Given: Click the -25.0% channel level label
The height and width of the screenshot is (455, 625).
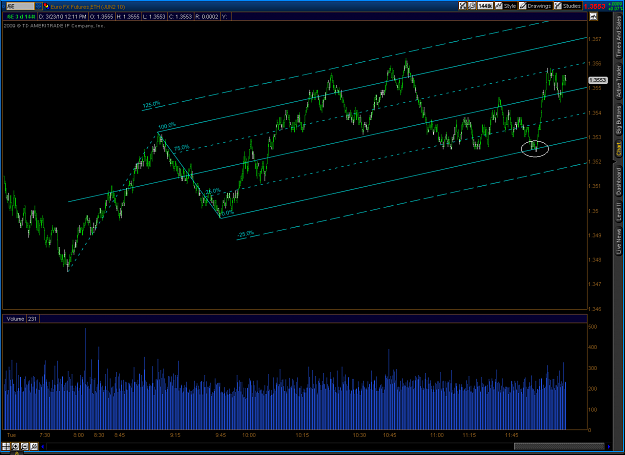Looking at the screenshot, I should (246, 234).
